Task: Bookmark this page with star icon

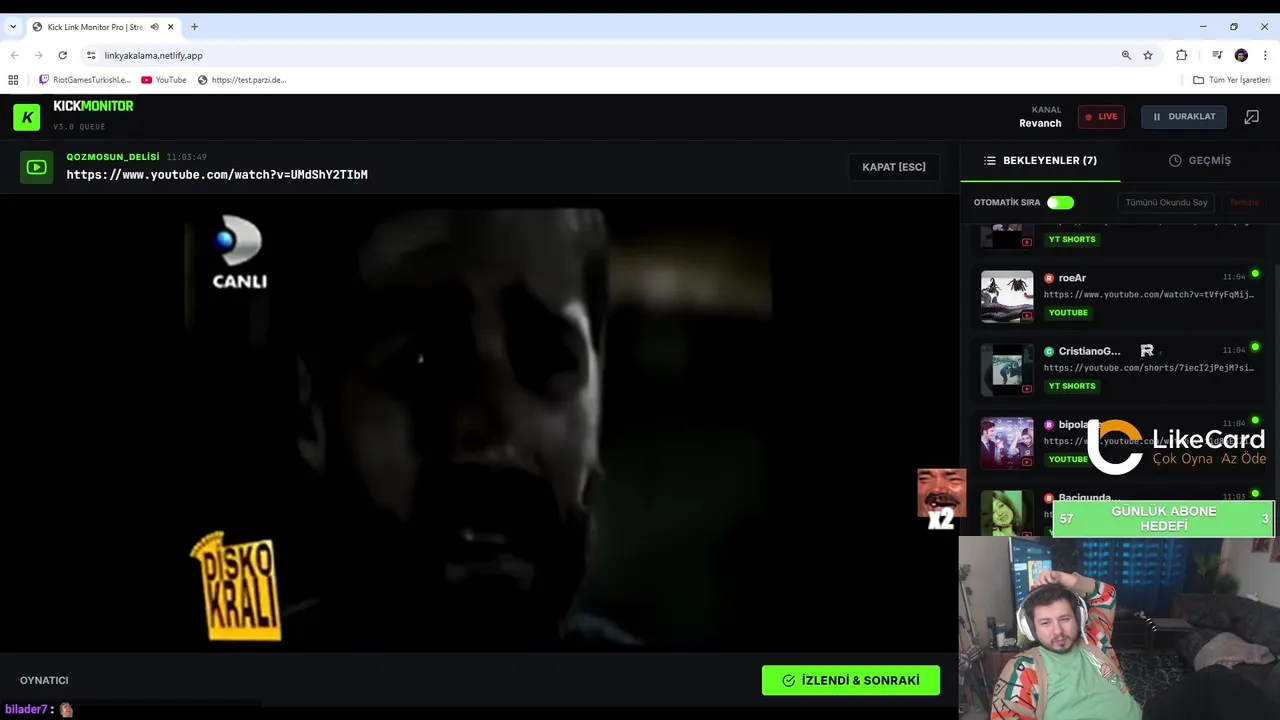Action: click(1148, 55)
